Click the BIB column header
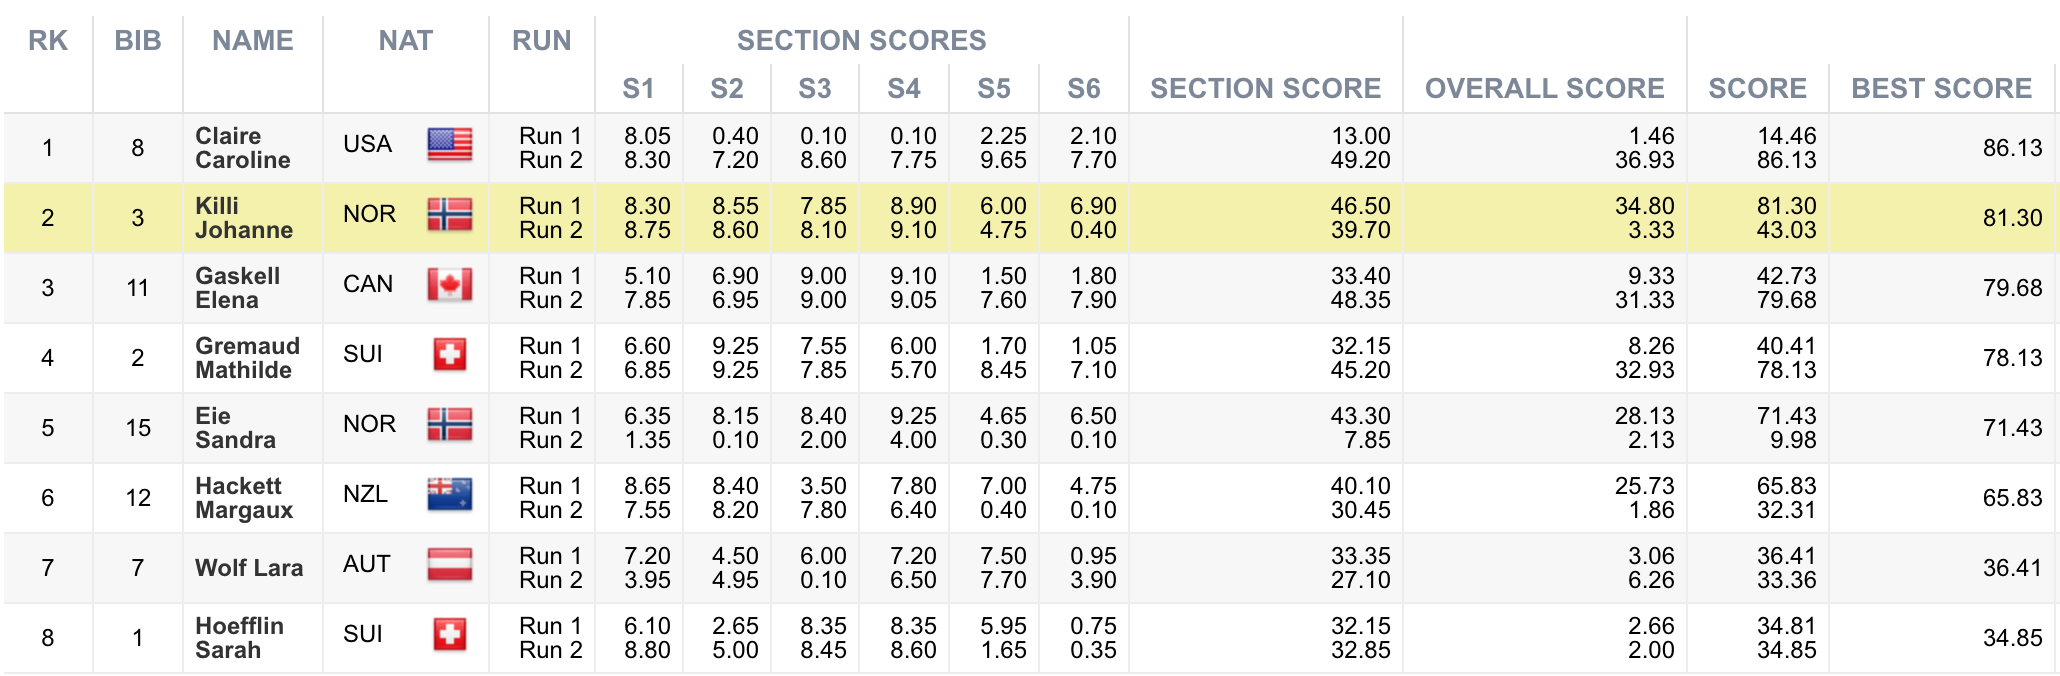This screenshot has height=676, width=2060. click(x=138, y=41)
